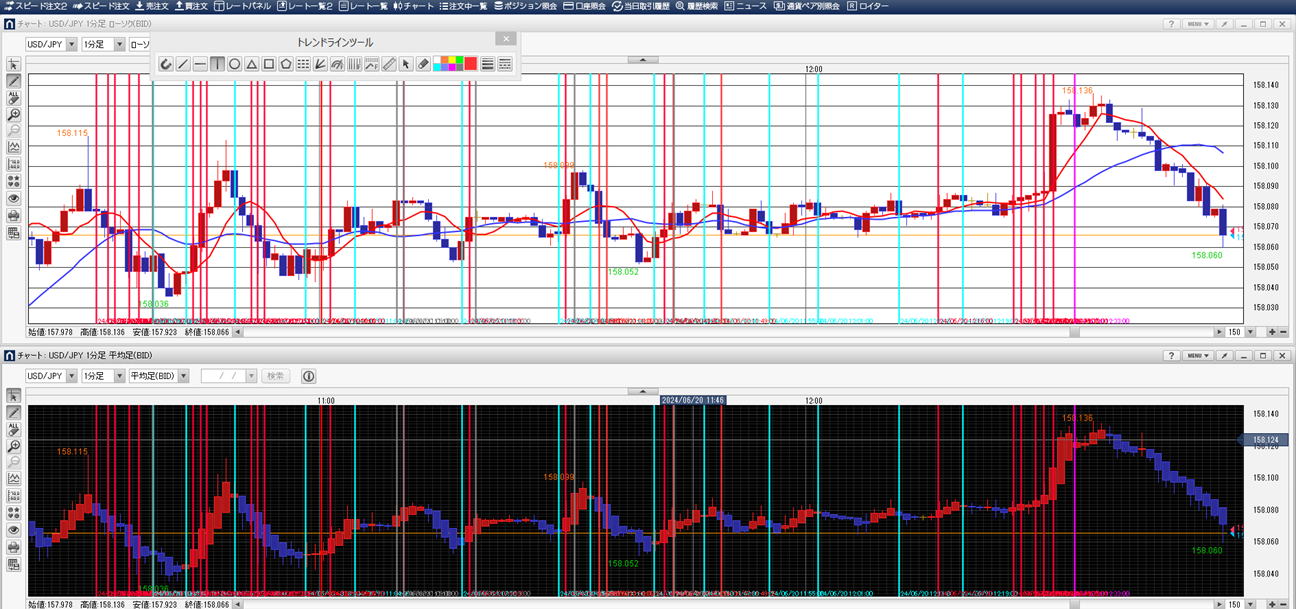Select the circle drawing tool

coord(234,64)
